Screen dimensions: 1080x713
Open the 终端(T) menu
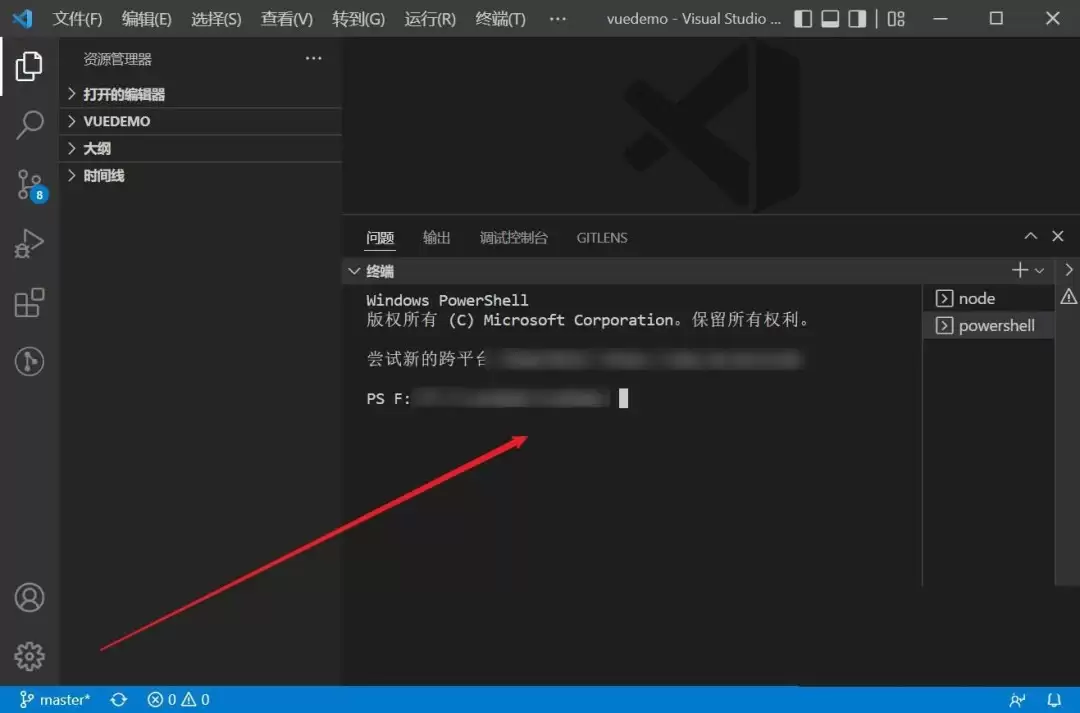point(501,19)
